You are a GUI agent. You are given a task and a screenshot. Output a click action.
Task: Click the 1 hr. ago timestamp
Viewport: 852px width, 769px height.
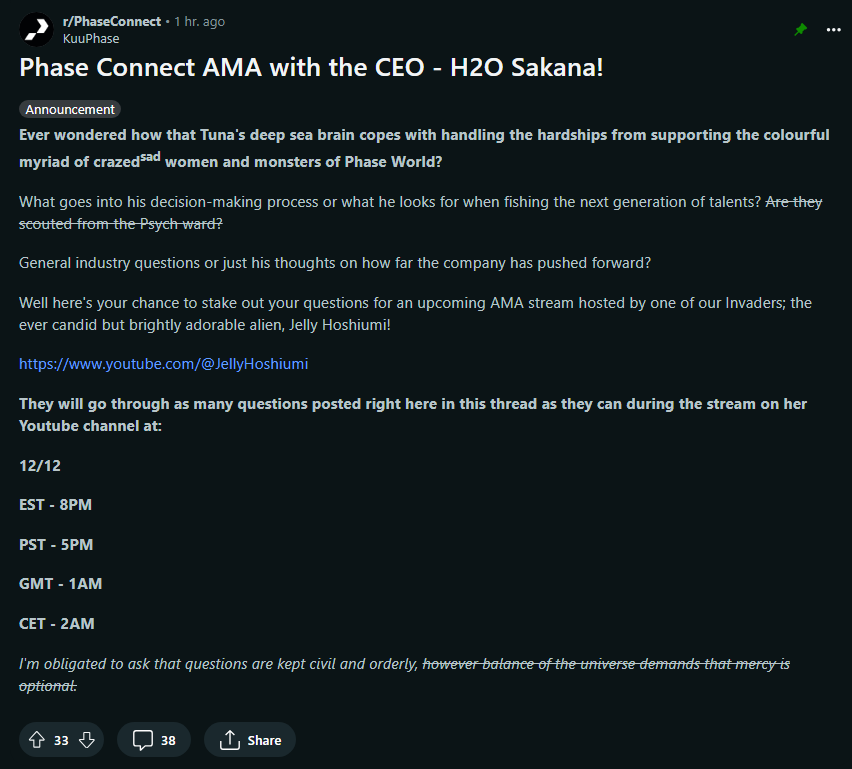199,21
